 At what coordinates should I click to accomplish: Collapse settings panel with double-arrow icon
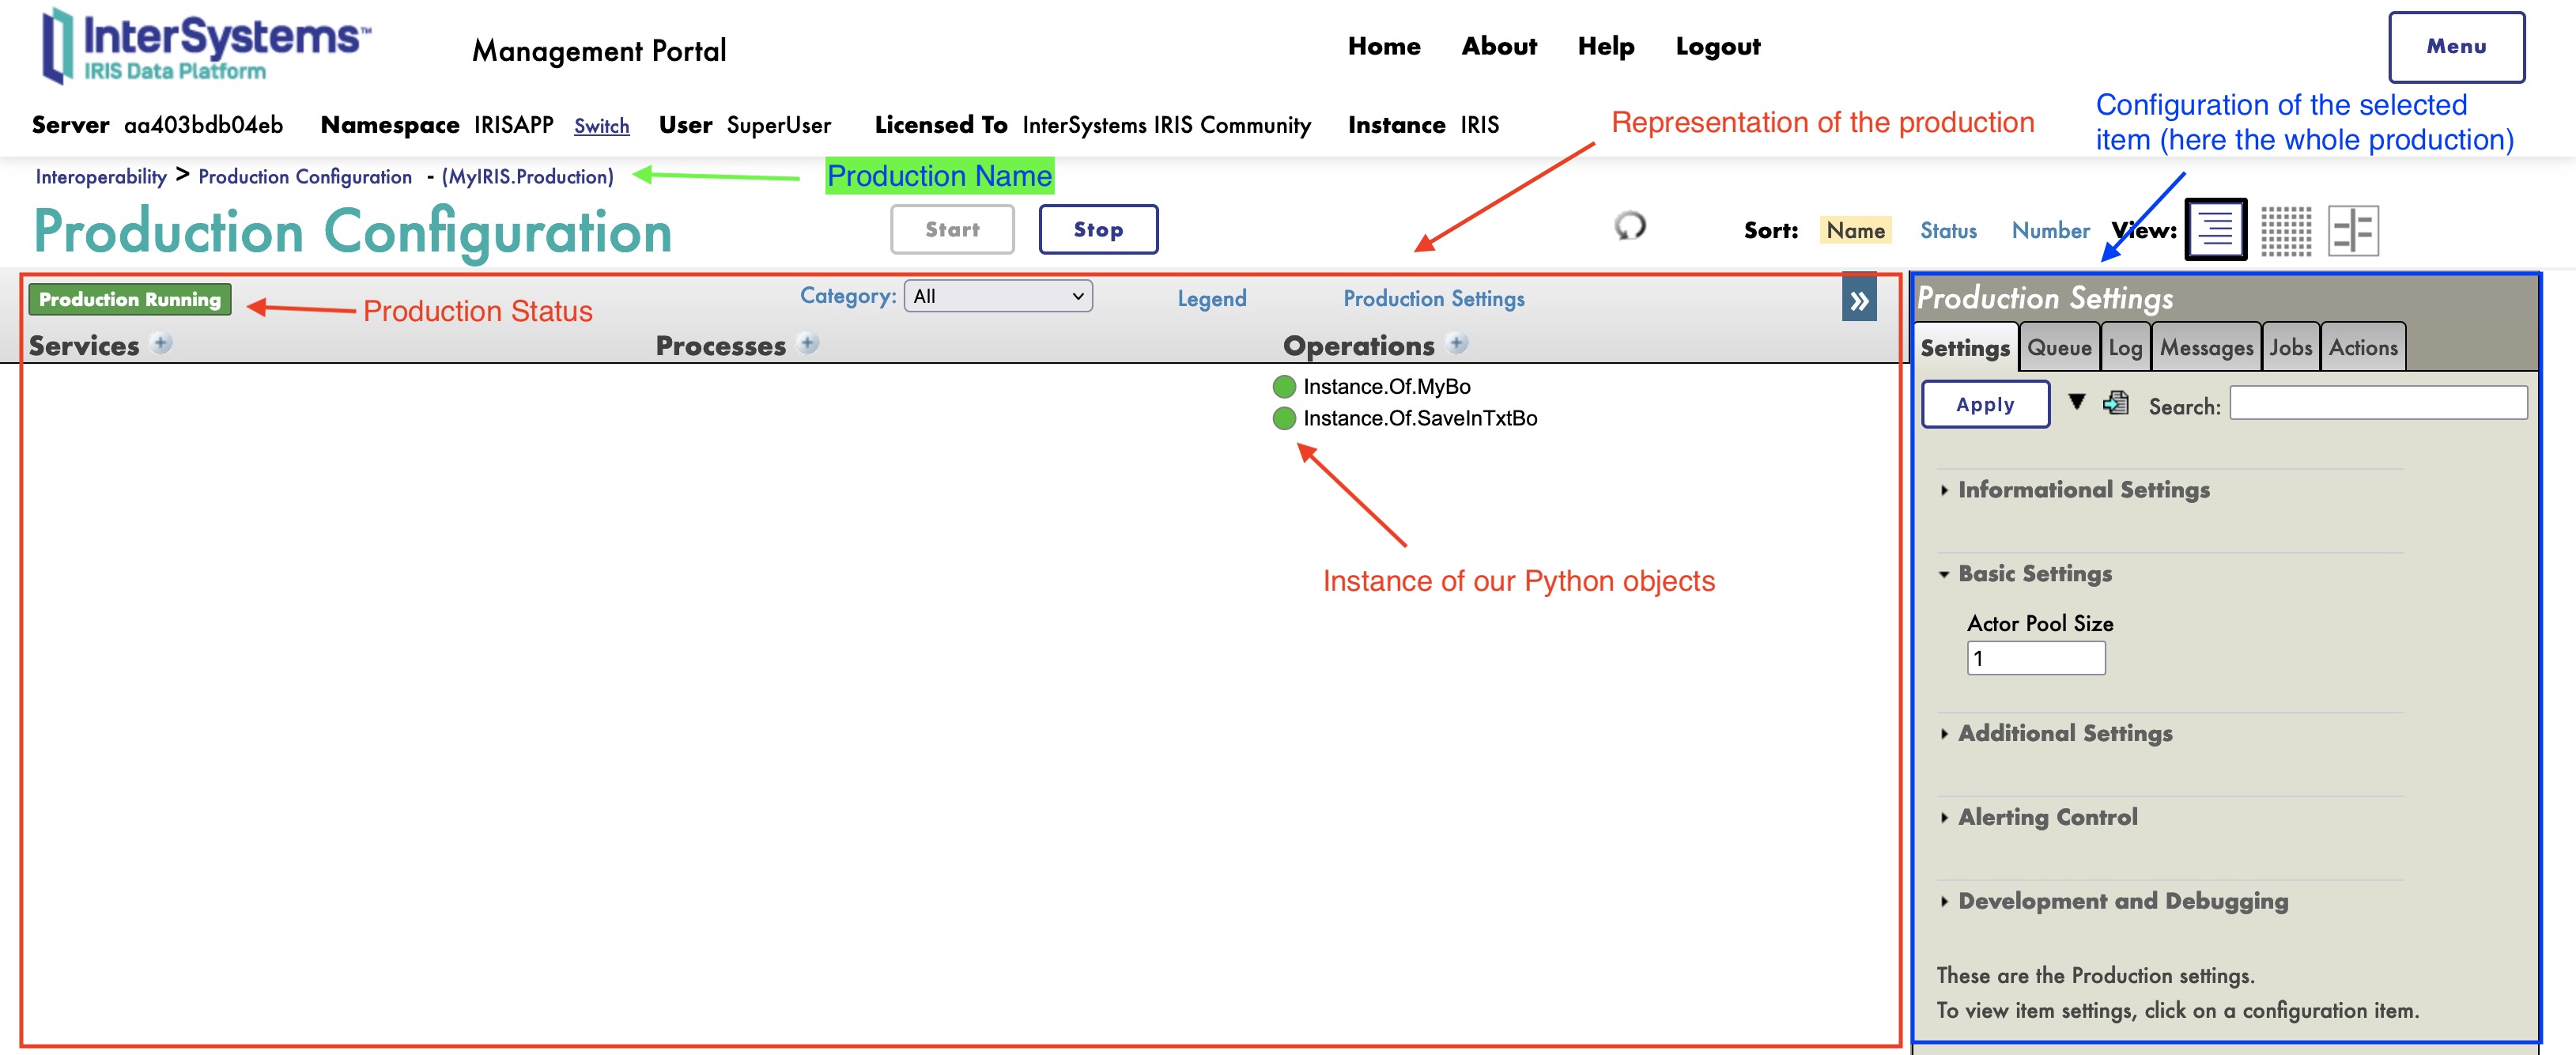1858,299
